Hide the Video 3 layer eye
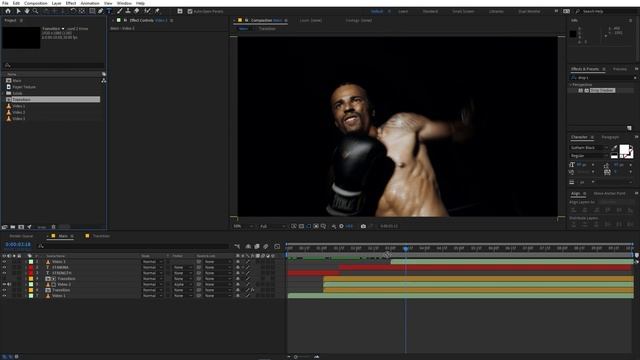The height and width of the screenshot is (360, 640). coord(4,262)
